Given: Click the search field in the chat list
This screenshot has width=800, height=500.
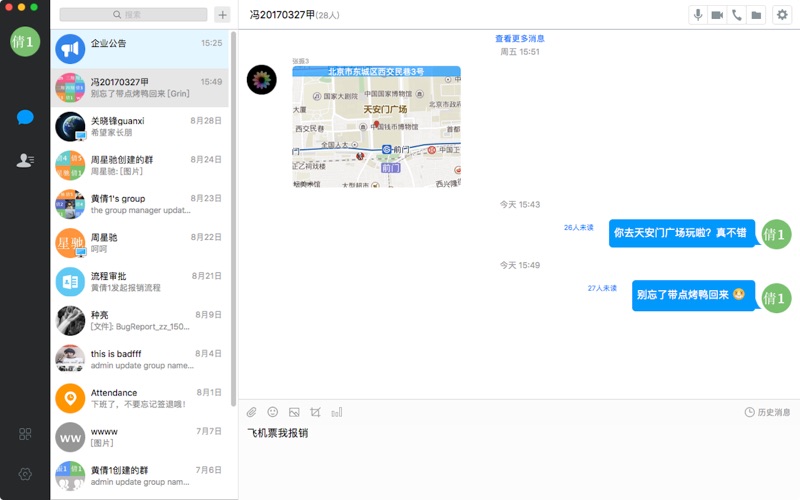Looking at the screenshot, I should (133, 14).
